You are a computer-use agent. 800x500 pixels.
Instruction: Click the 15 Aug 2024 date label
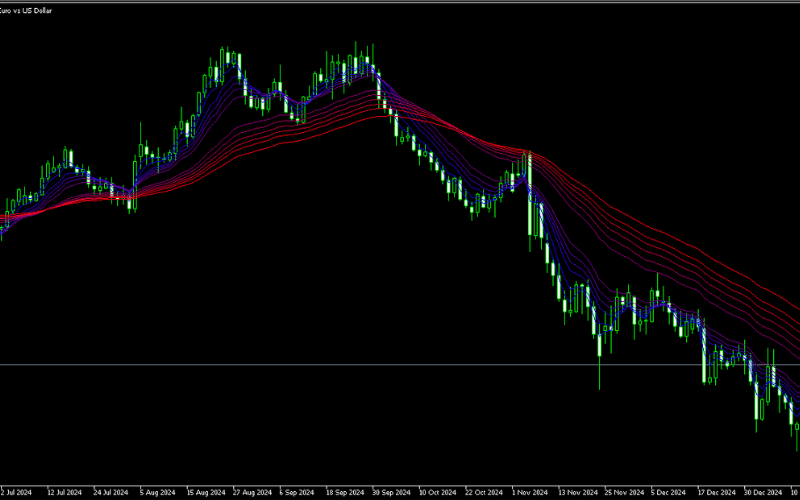204,493
